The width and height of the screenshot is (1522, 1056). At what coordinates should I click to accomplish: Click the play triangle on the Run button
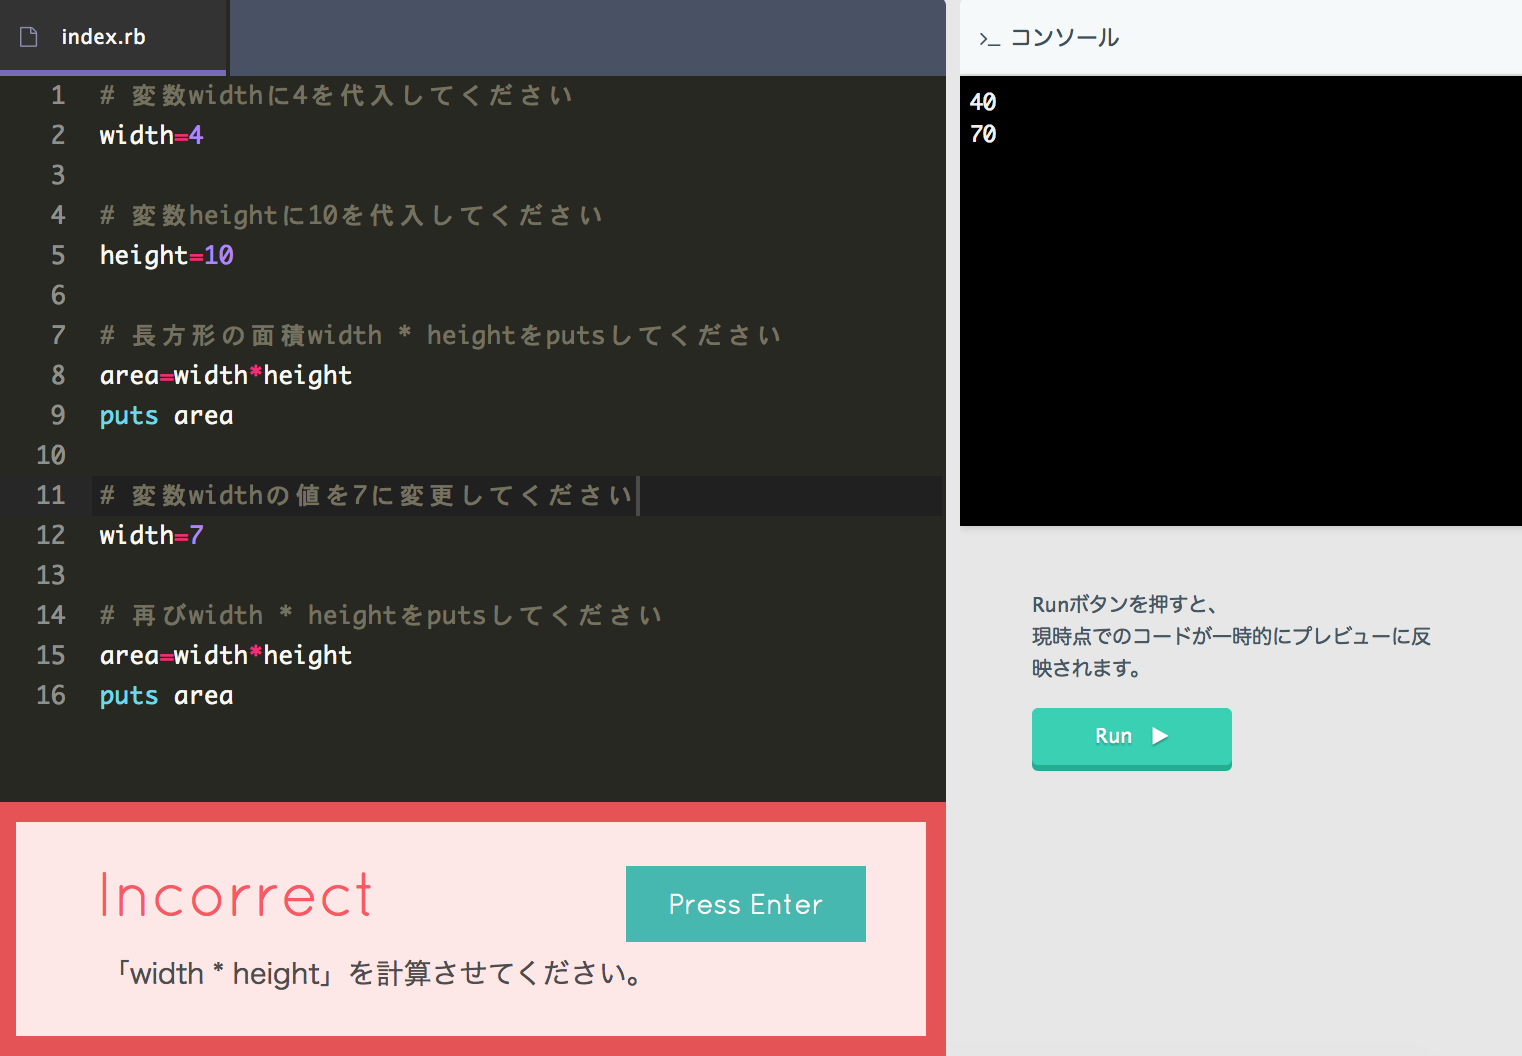1160,736
